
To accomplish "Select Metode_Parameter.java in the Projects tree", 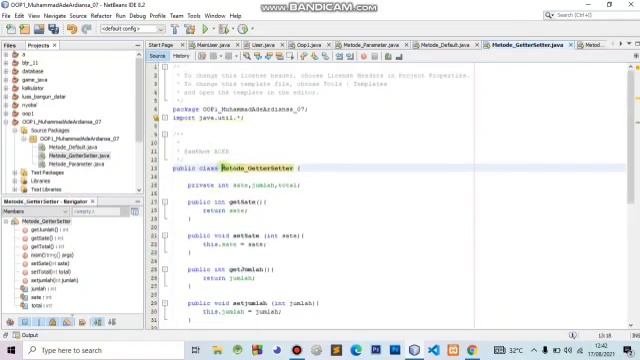I will click(x=76, y=164).
